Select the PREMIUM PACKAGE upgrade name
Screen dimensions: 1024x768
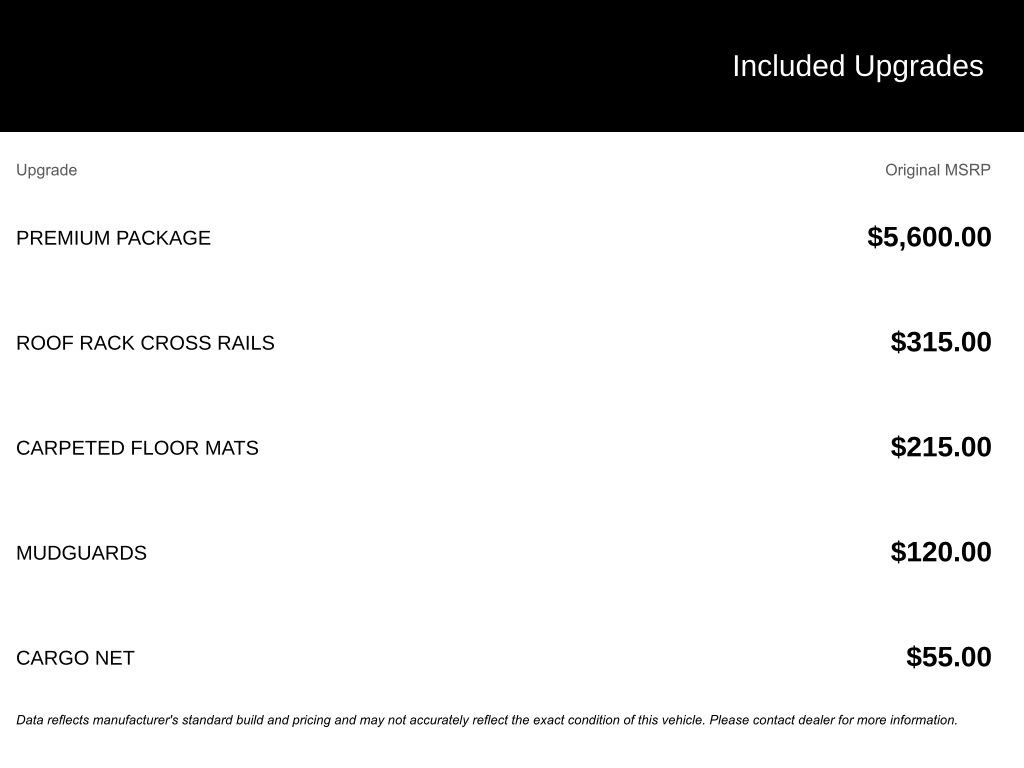pos(113,238)
